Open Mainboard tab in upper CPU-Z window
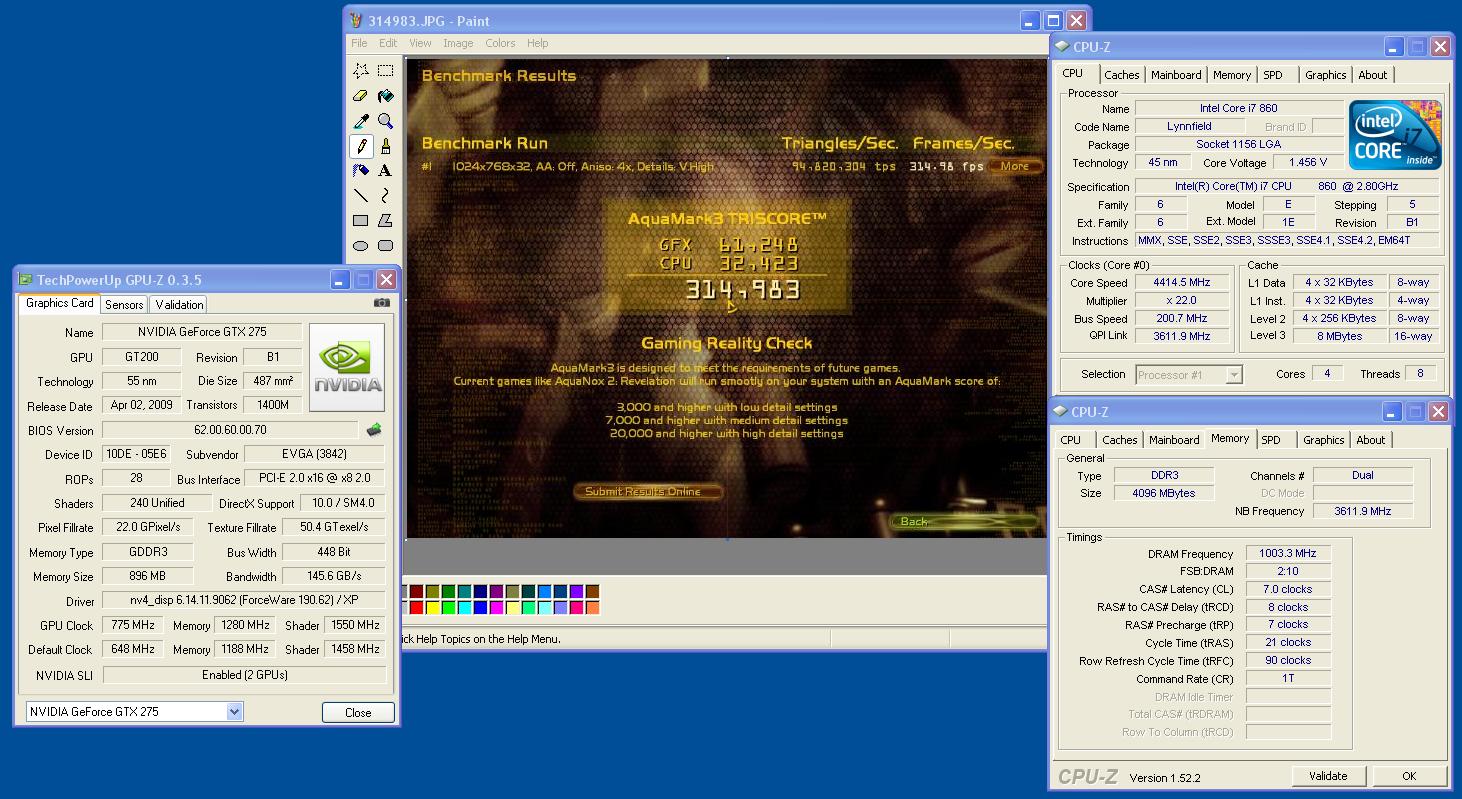This screenshot has height=799, width=1462. (x=1176, y=75)
